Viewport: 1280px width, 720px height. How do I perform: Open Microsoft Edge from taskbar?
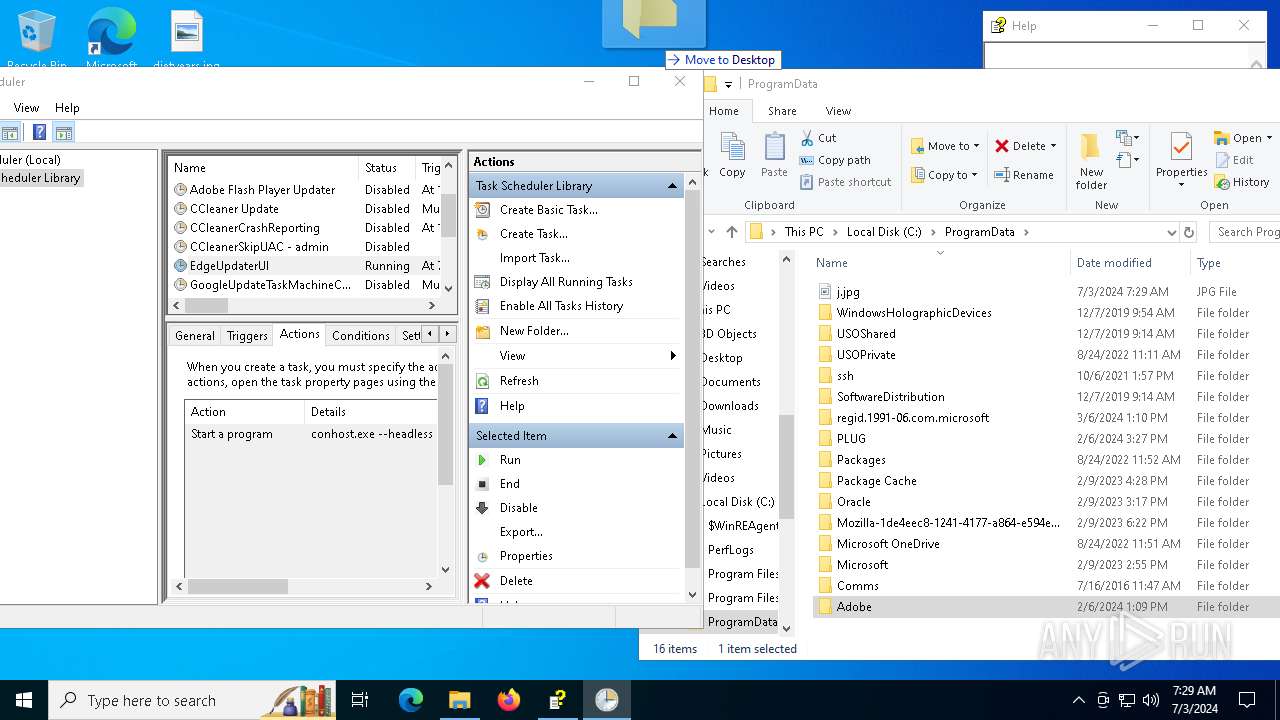411,700
